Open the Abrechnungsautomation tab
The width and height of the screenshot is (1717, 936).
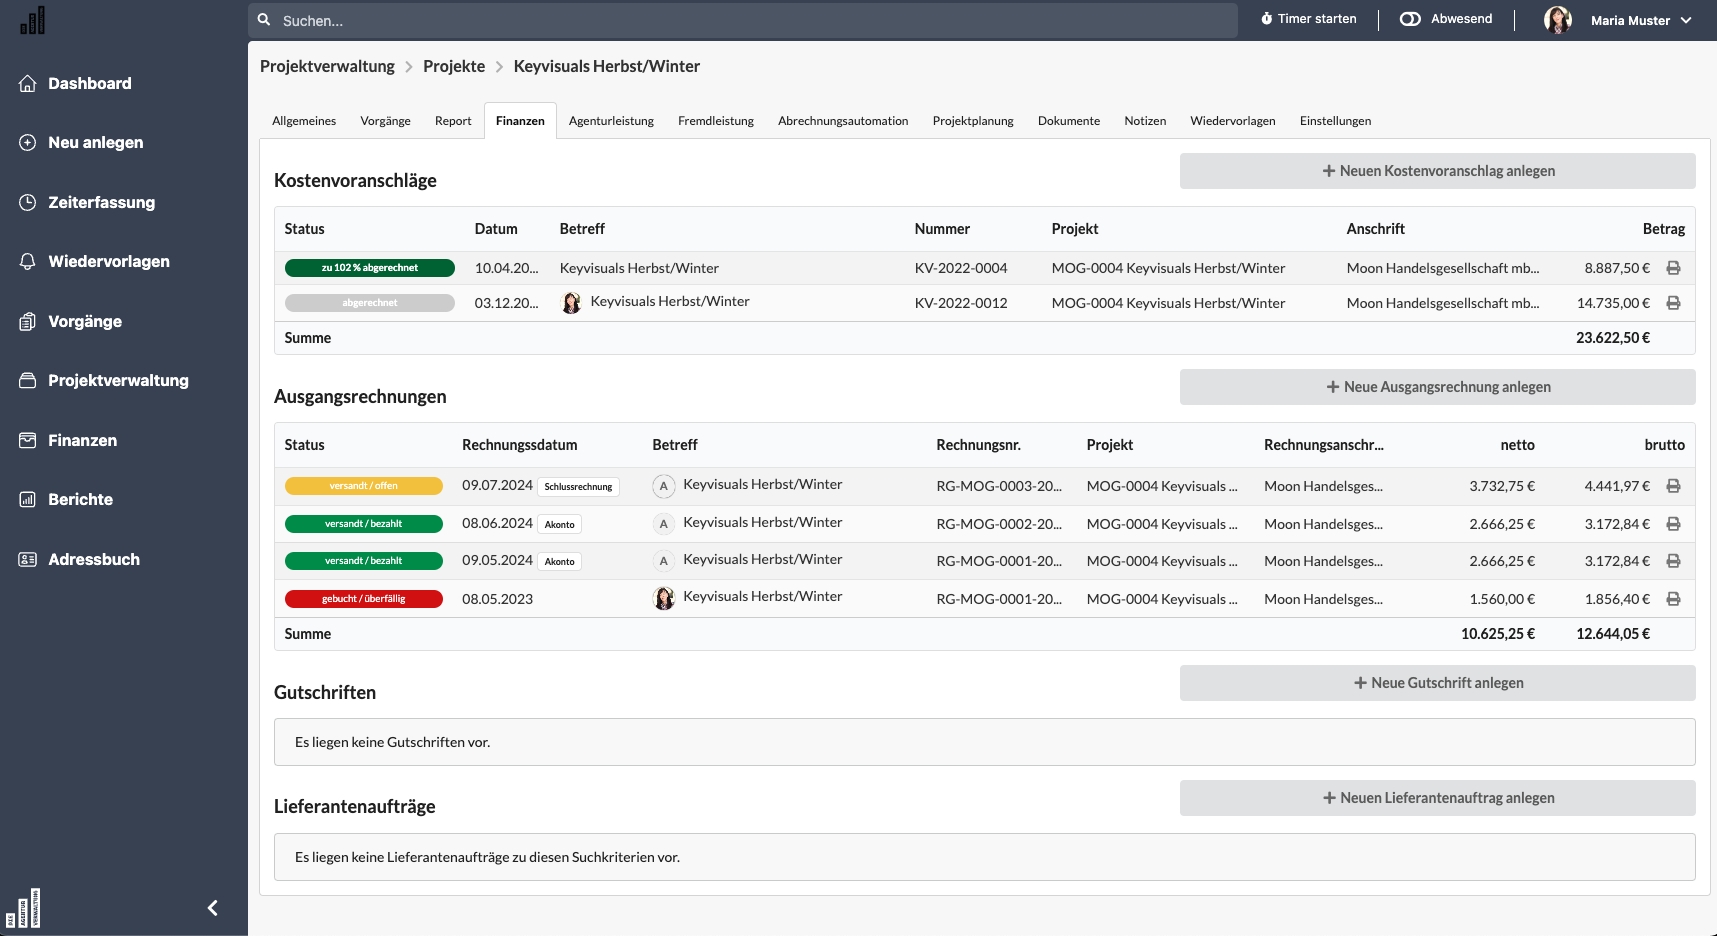pyautogui.click(x=843, y=121)
